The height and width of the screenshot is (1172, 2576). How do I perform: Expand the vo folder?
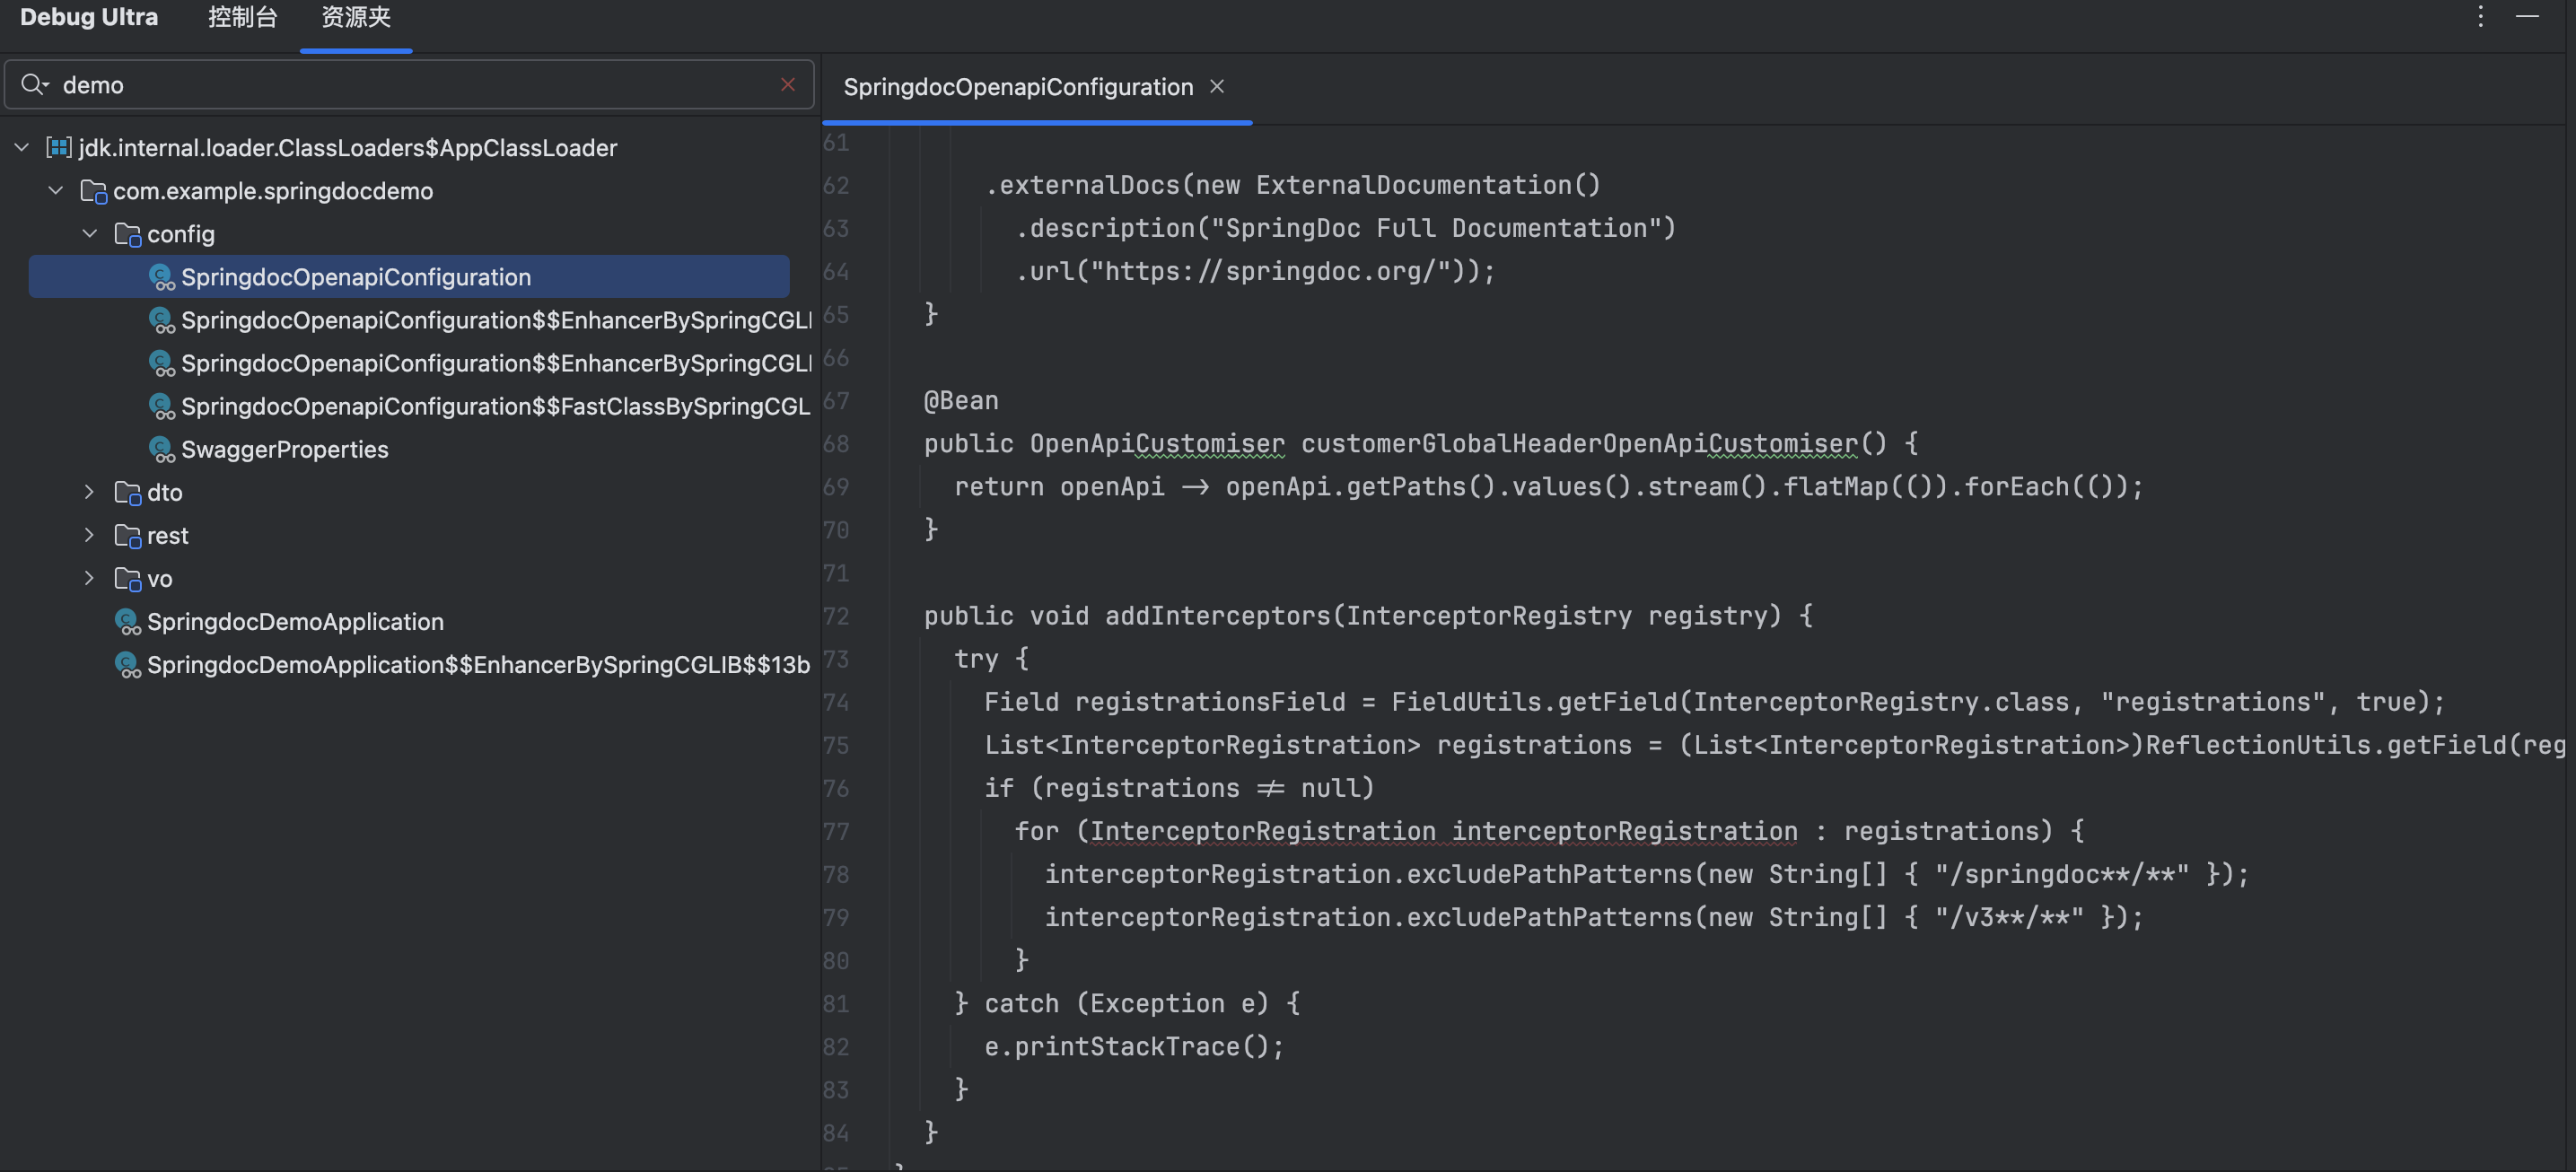(90, 579)
